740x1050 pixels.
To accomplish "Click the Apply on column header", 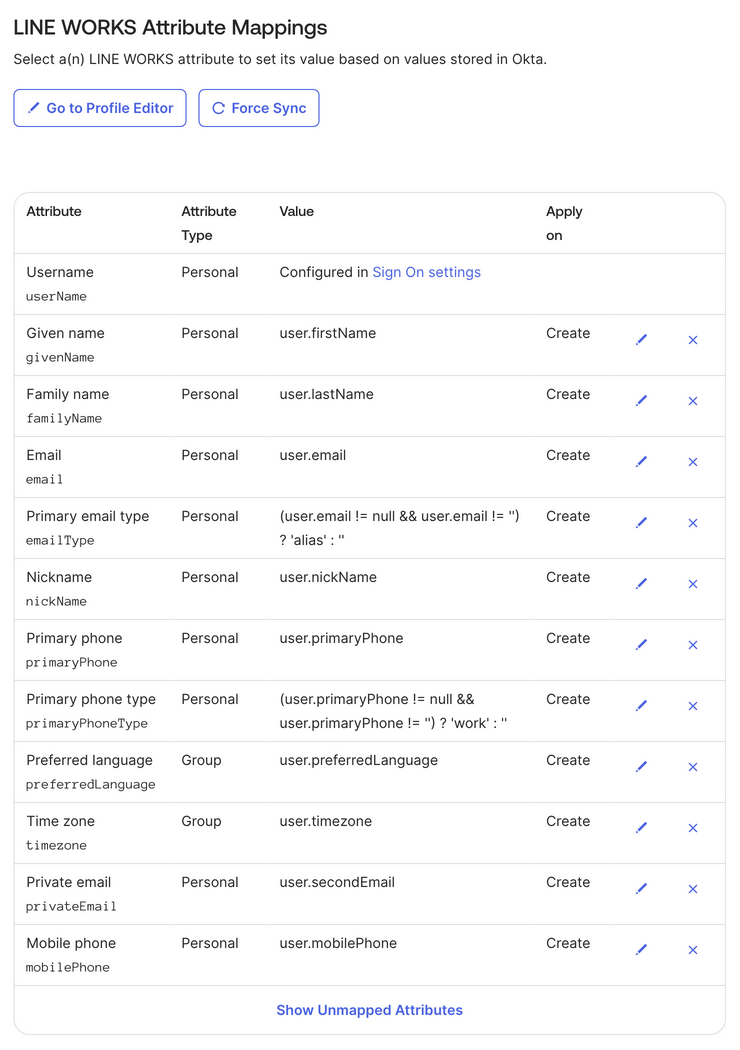I will point(564,223).
